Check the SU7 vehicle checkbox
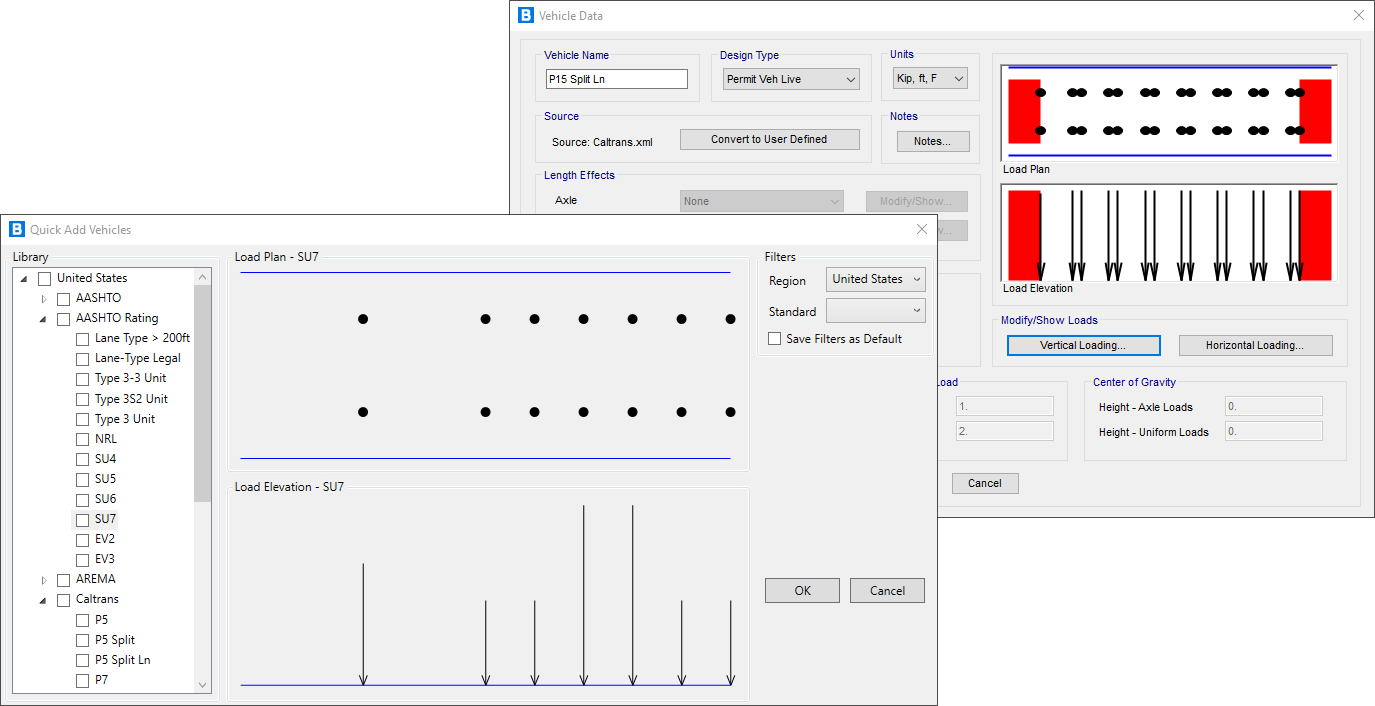 pyautogui.click(x=82, y=520)
